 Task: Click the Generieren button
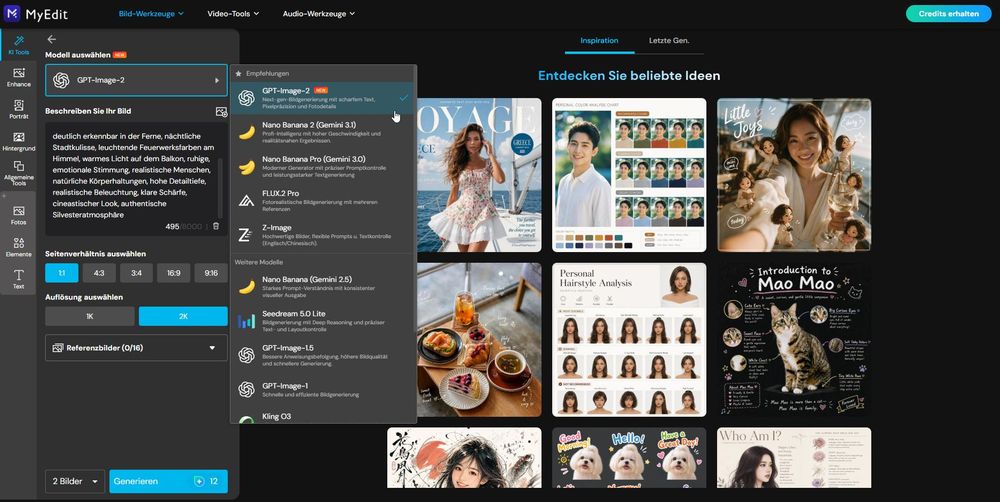tap(168, 482)
